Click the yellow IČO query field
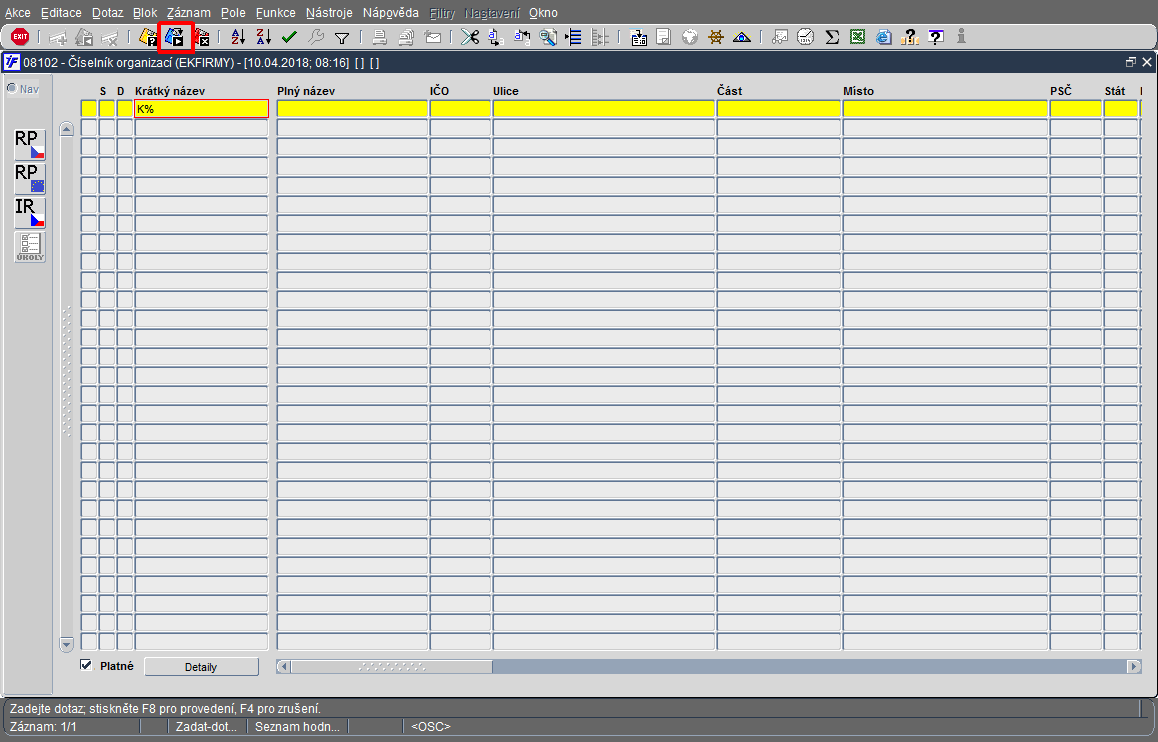Screen dimensions: 1158x742 460,109
